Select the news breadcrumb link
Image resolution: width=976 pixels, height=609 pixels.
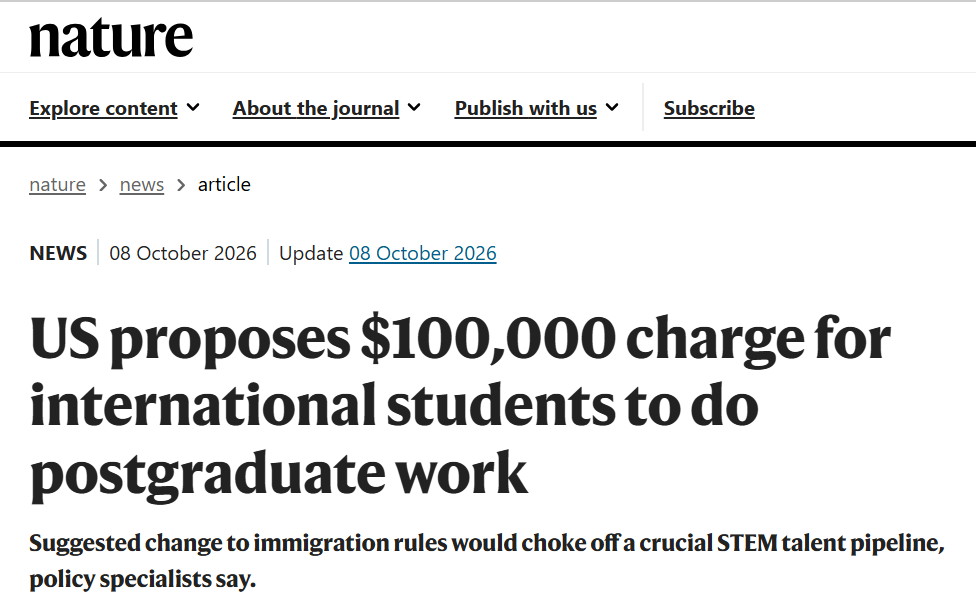[142, 184]
